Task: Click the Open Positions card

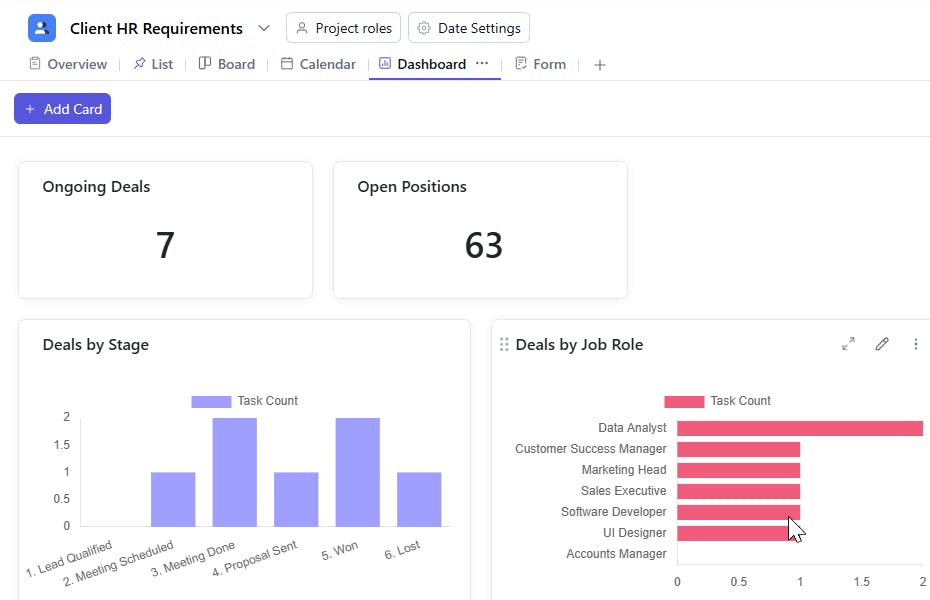Action: [480, 230]
